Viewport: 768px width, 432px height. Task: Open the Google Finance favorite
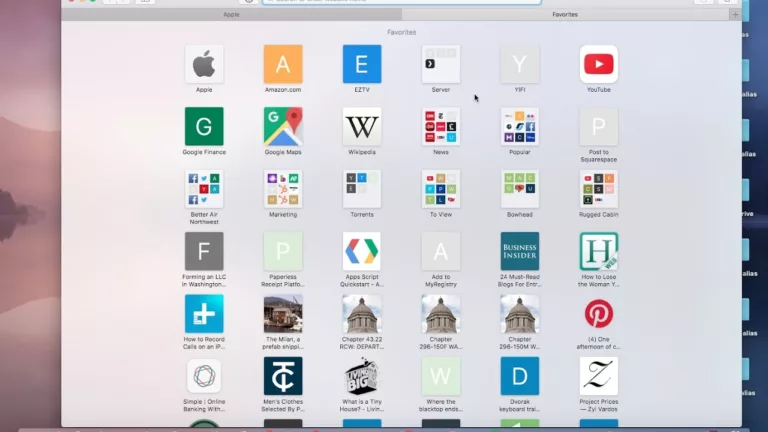coord(204,126)
